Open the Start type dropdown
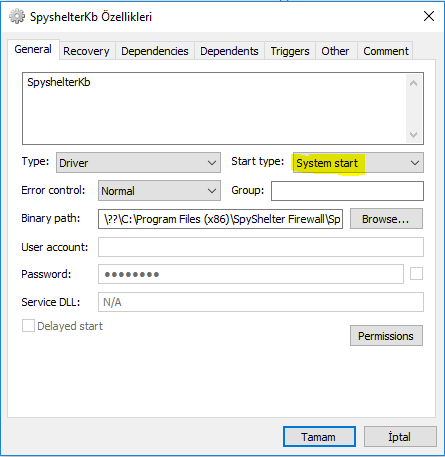Viewport: 445px width, 457px height. [x=358, y=163]
